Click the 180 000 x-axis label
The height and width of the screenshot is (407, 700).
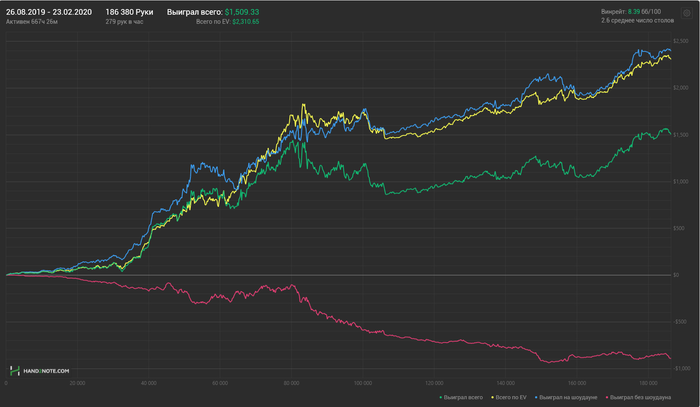point(648,383)
